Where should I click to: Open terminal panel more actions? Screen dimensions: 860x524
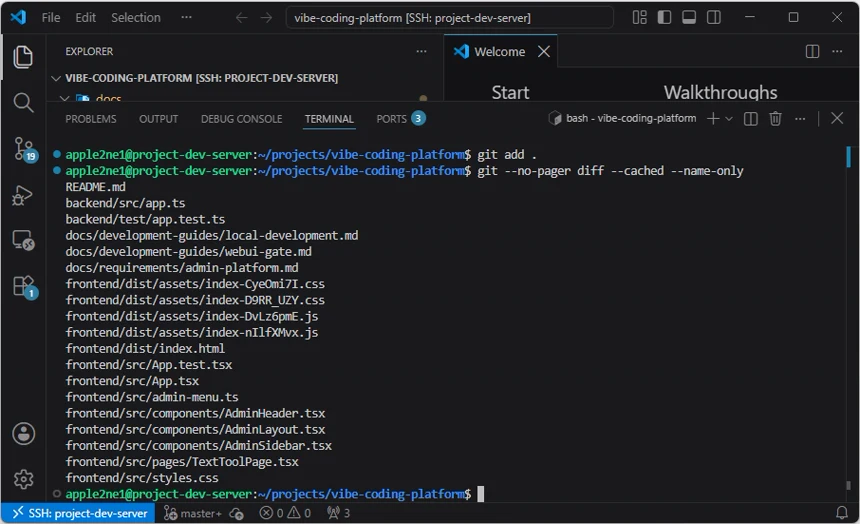[x=800, y=119]
